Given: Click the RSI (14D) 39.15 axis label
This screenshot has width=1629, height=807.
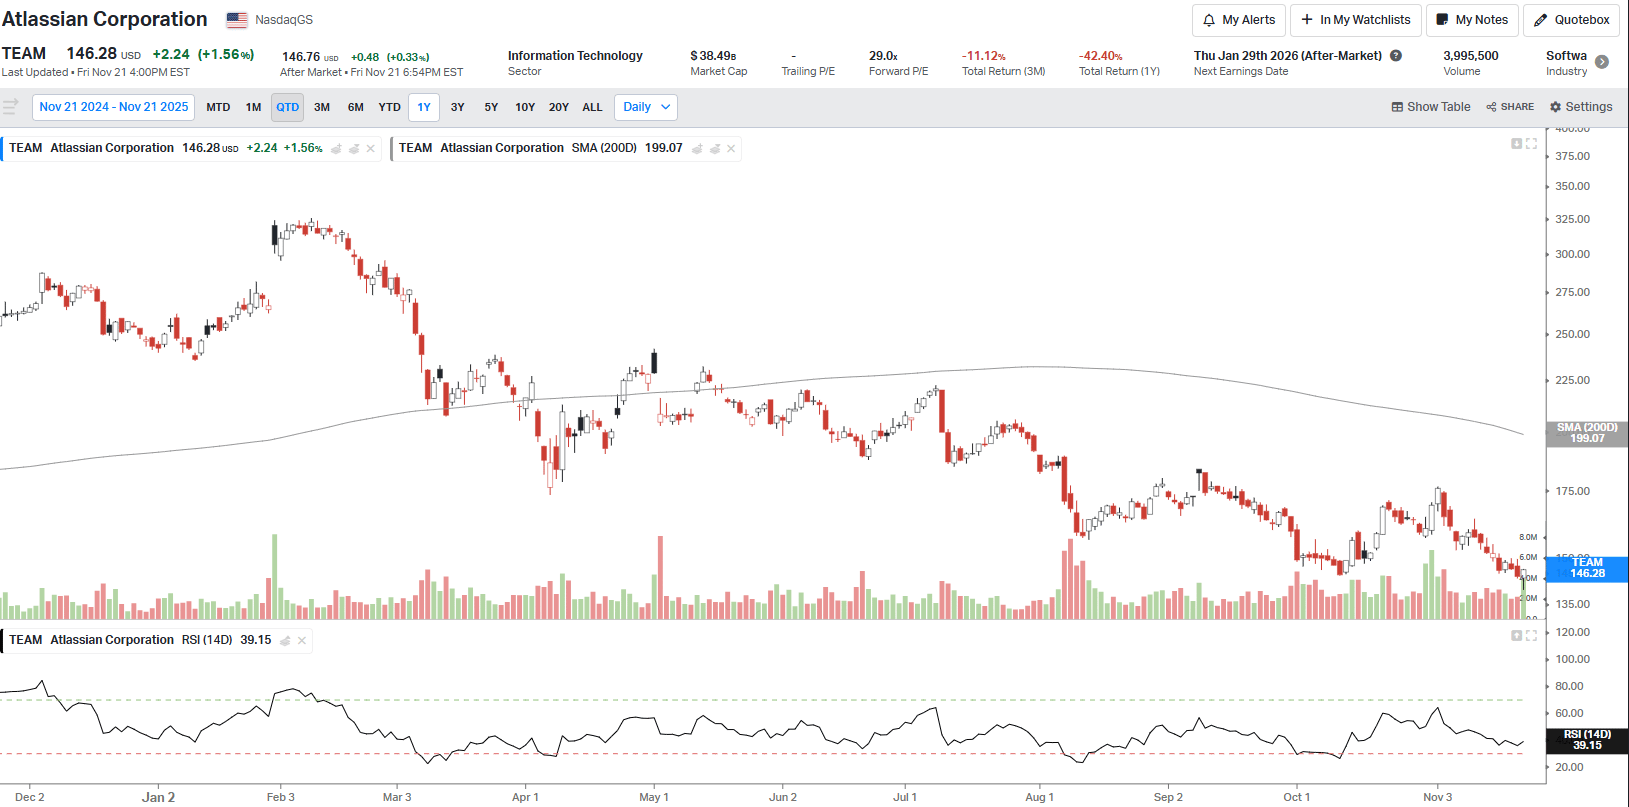Looking at the screenshot, I should click(x=1587, y=740).
